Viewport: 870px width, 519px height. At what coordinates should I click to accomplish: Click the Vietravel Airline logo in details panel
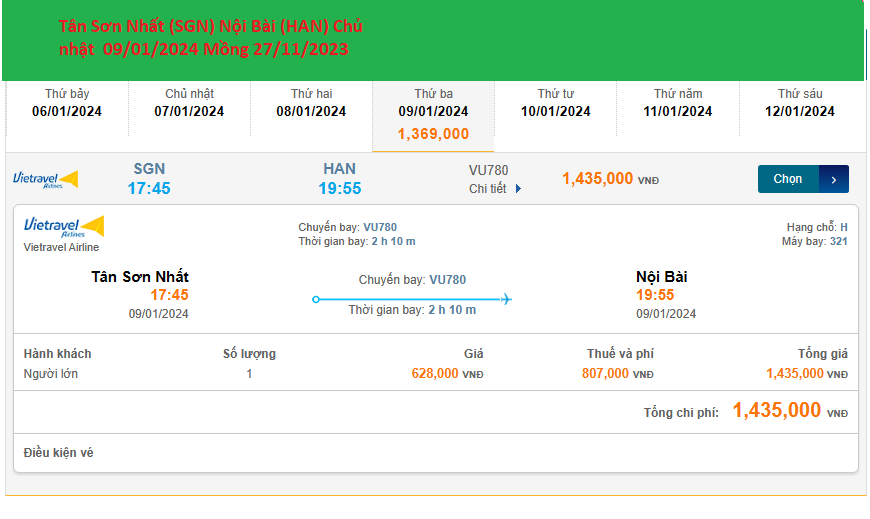coord(63,227)
